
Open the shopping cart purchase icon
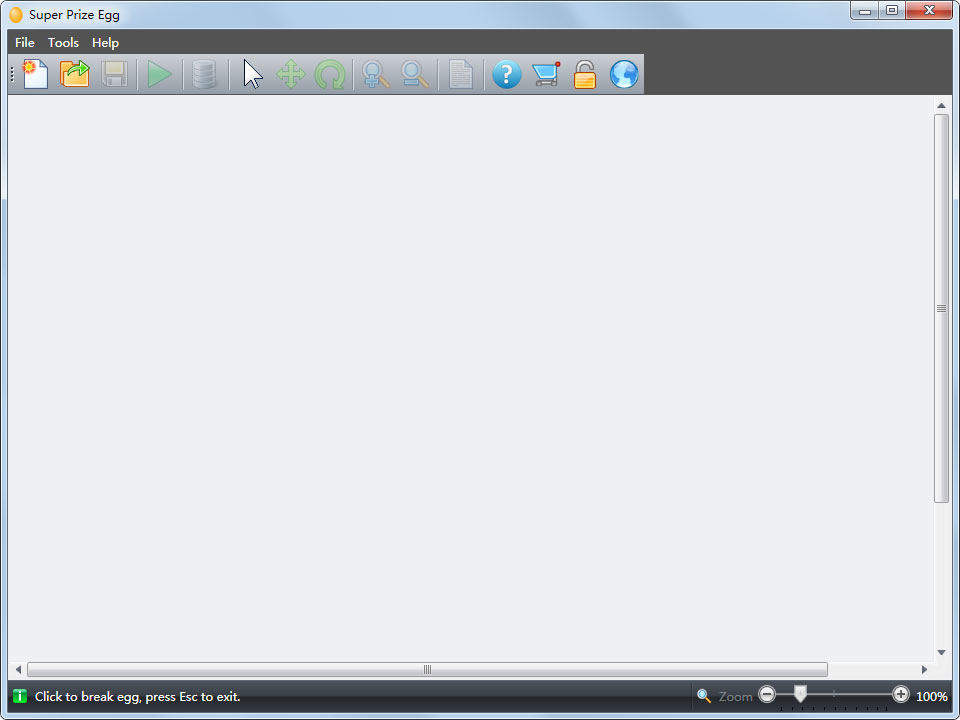click(x=546, y=75)
